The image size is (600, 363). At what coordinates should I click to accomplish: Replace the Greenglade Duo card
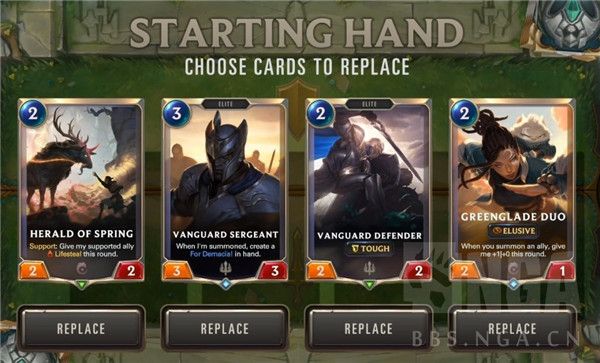pyautogui.click(x=513, y=329)
